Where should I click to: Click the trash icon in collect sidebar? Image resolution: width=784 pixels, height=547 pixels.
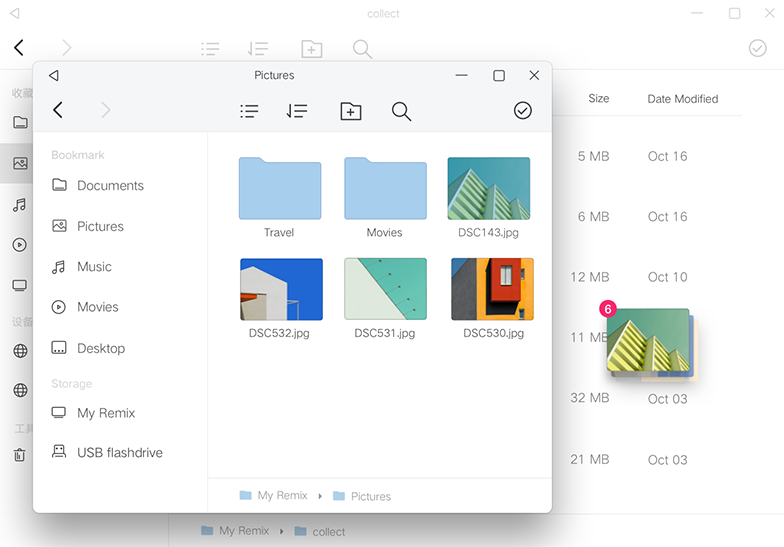(20, 454)
